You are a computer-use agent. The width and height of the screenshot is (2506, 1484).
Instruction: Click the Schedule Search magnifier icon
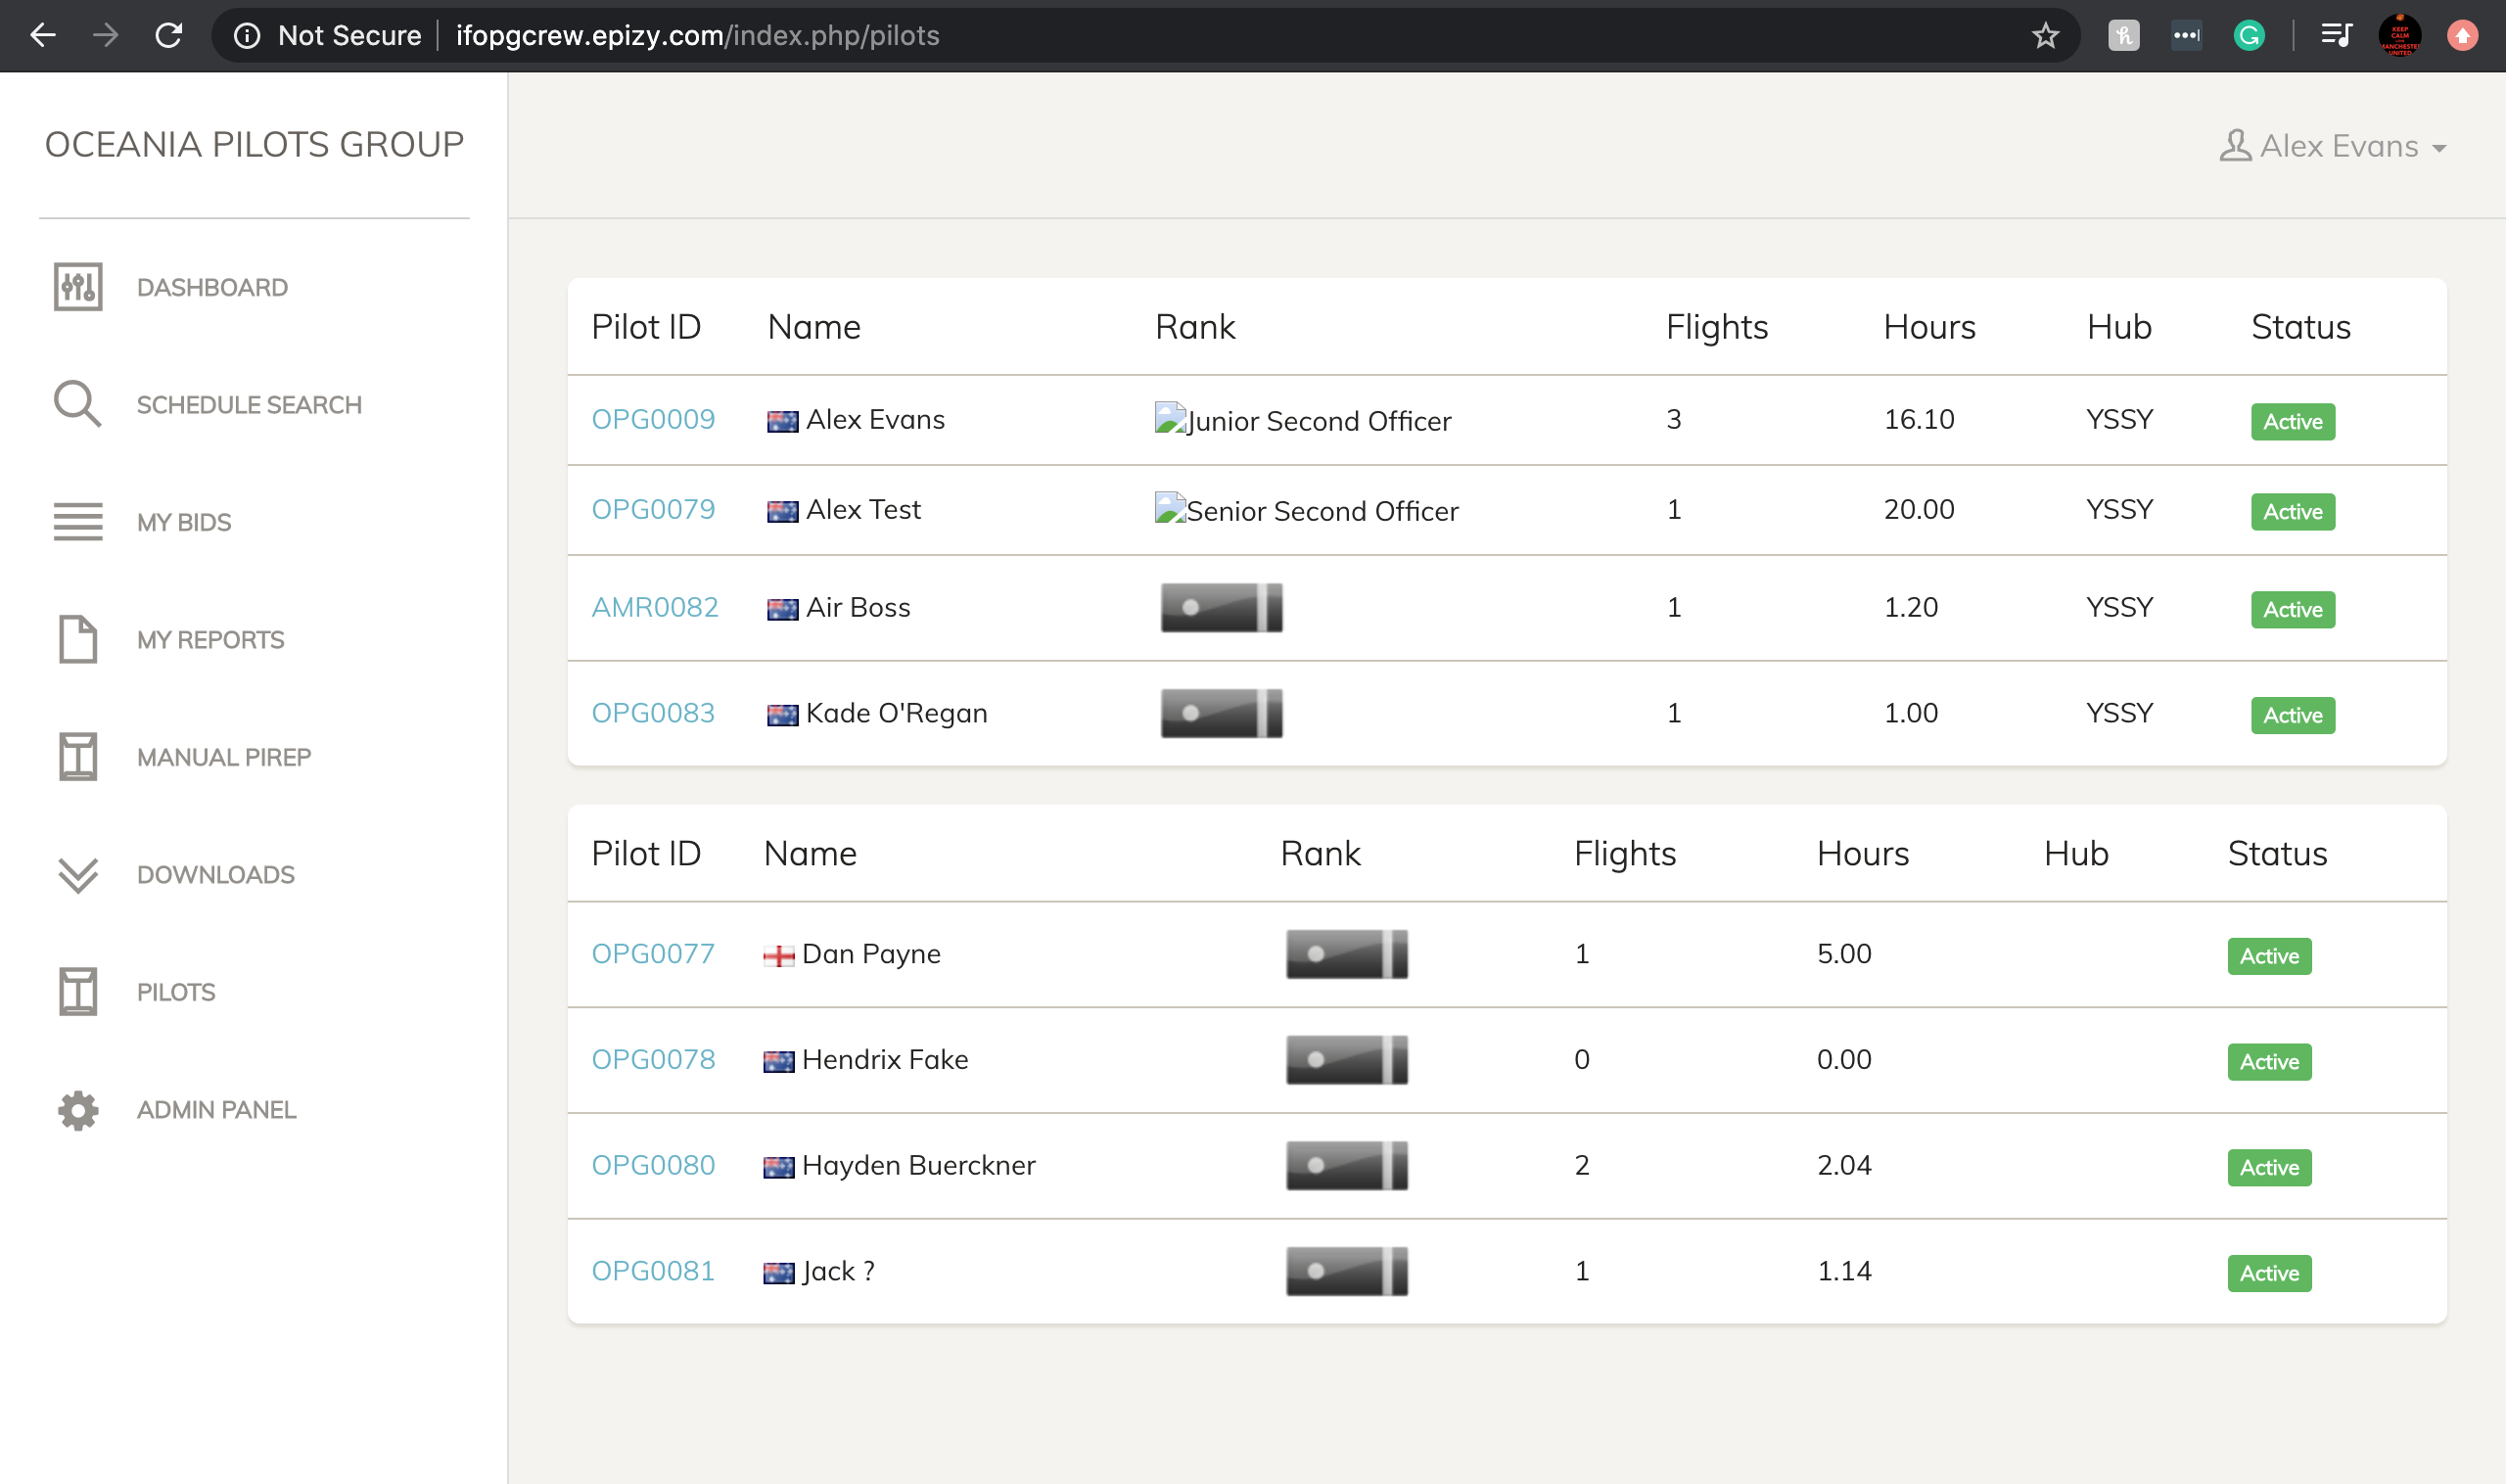coord(77,404)
